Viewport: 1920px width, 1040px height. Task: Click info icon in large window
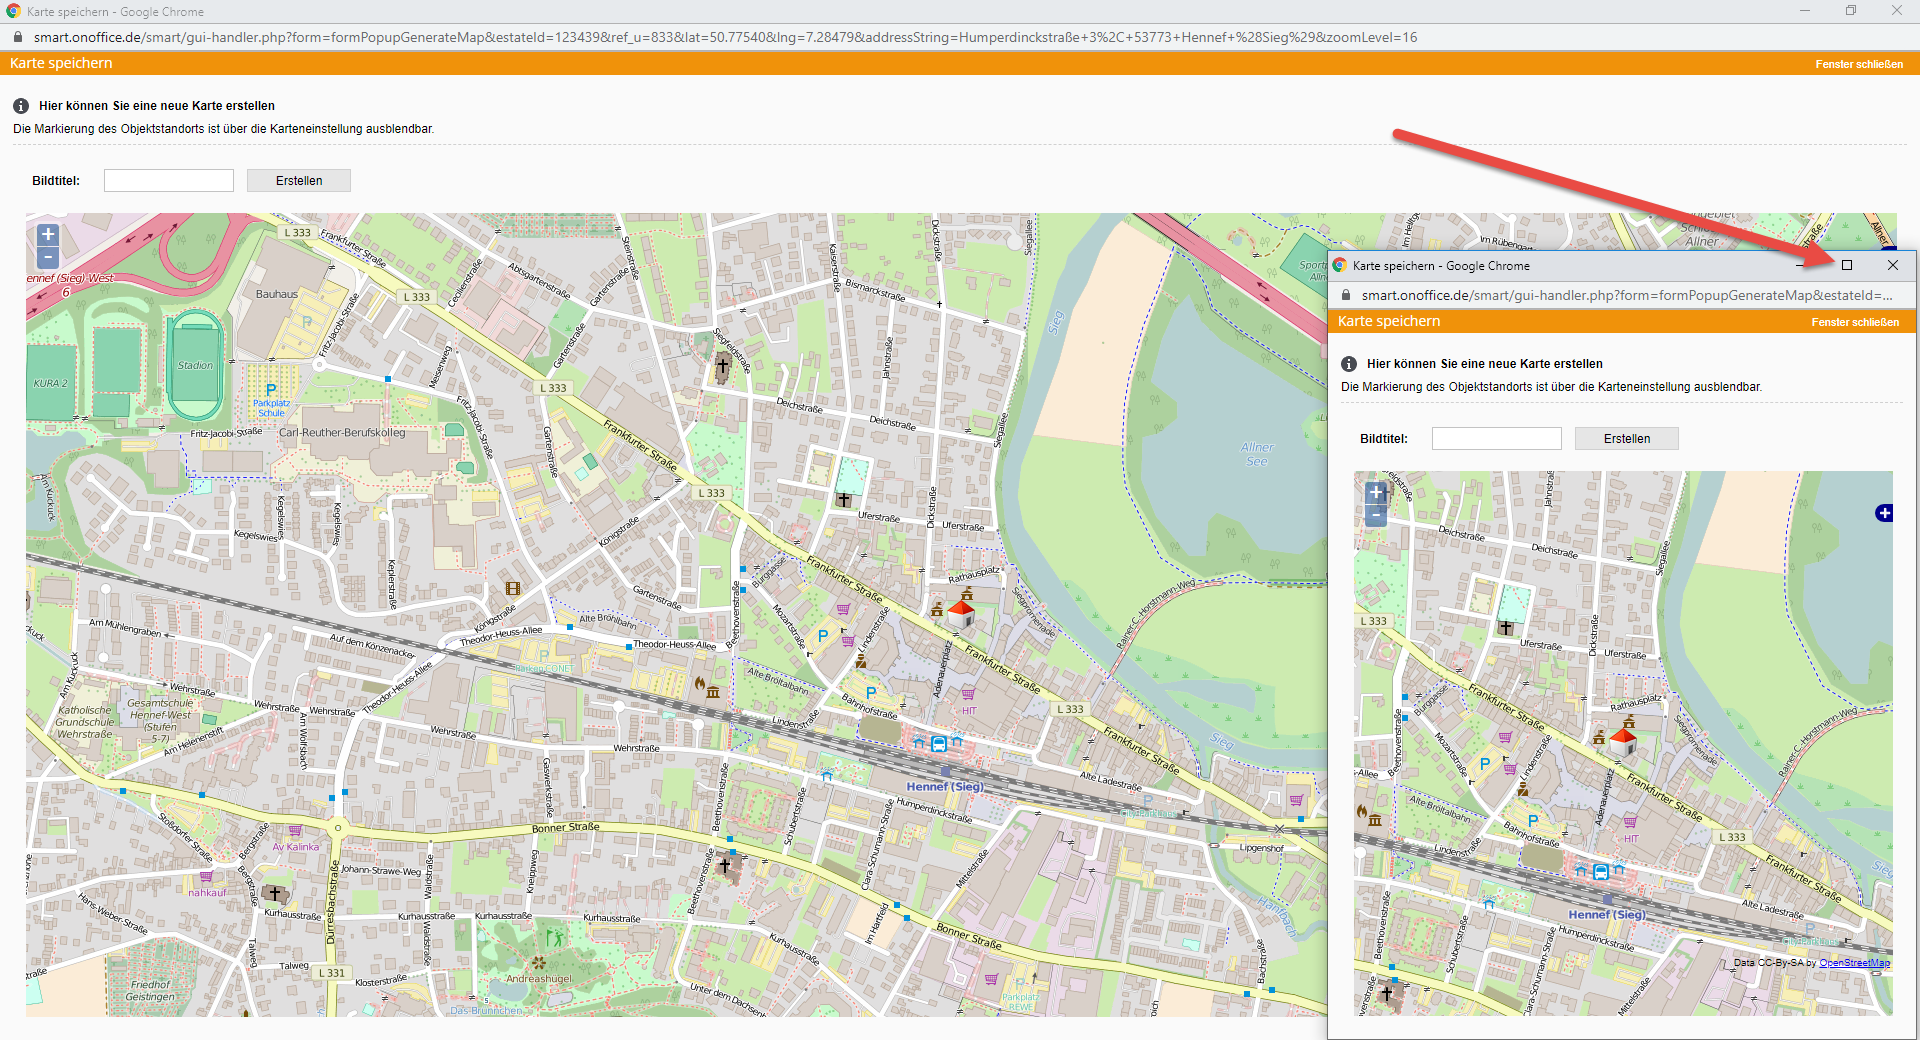21,106
